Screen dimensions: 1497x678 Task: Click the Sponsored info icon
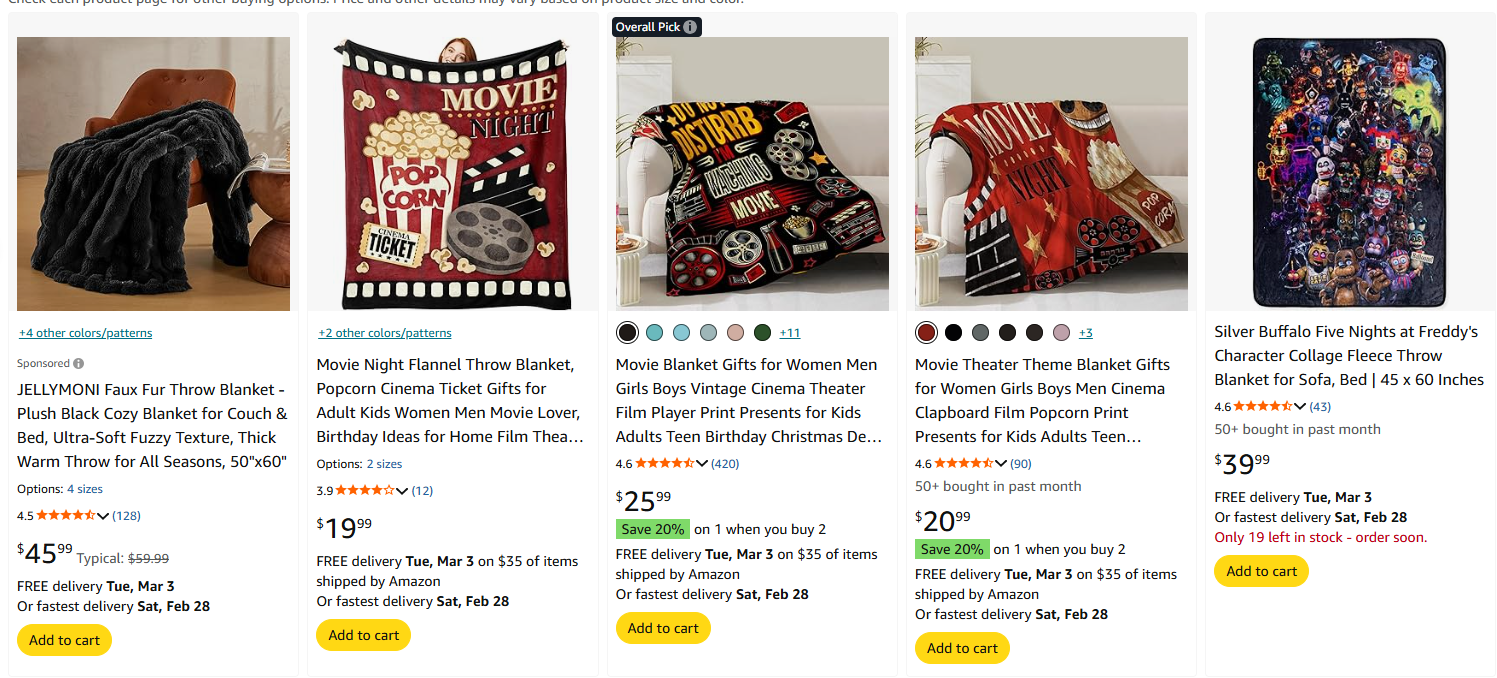[77, 362]
